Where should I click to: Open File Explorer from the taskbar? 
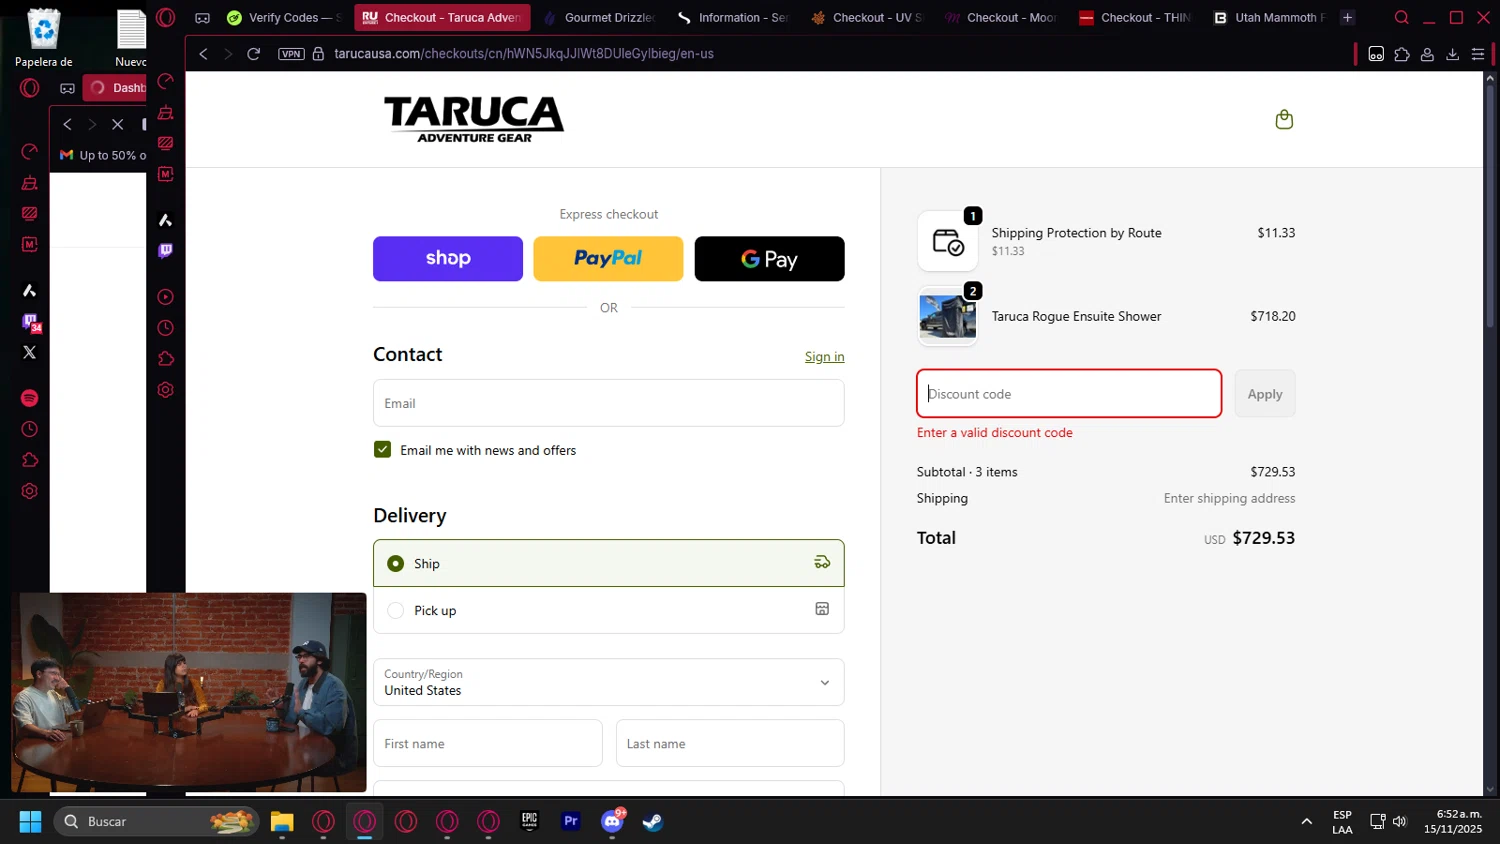pos(282,821)
